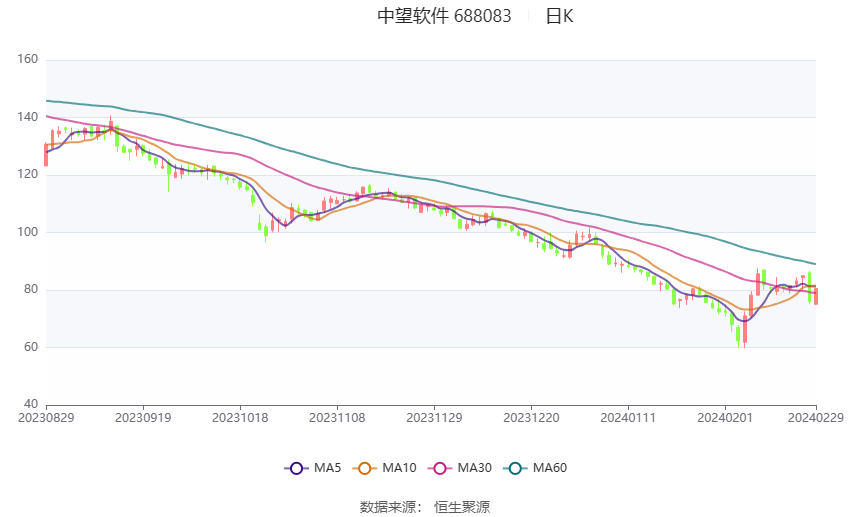Click the data source text 恒生聚源

[x=462, y=507]
